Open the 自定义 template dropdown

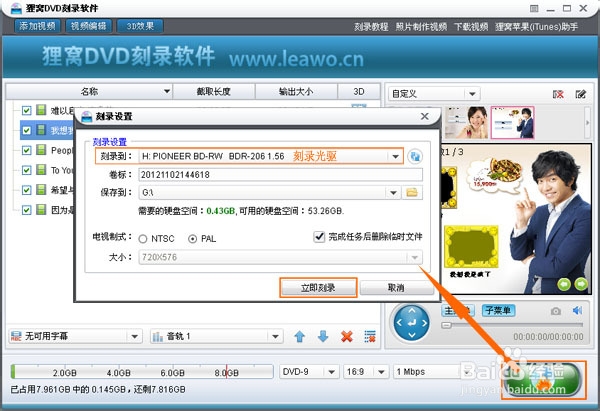pos(472,94)
